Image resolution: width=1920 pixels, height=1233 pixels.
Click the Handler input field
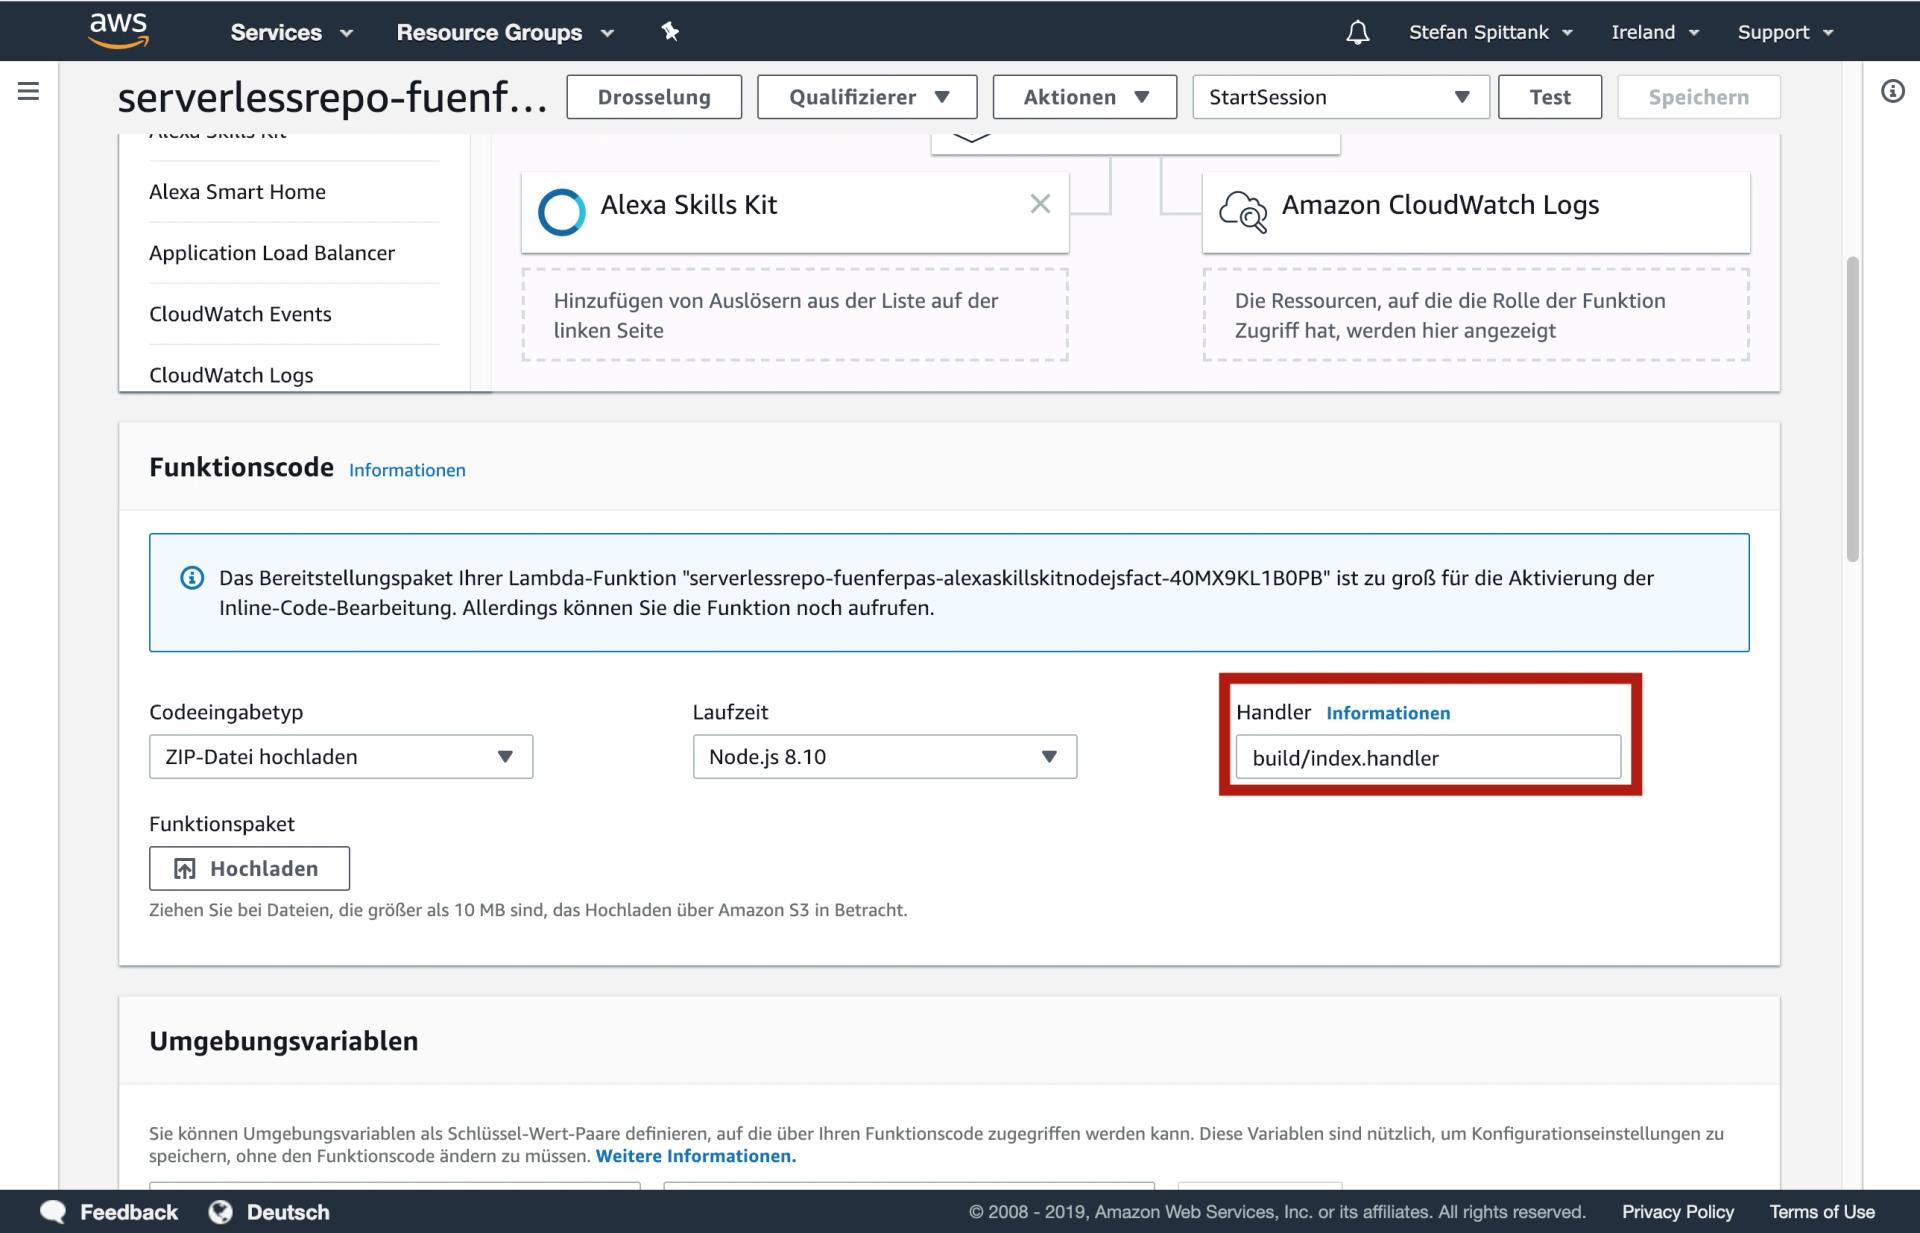click(x=1427, y=758)
